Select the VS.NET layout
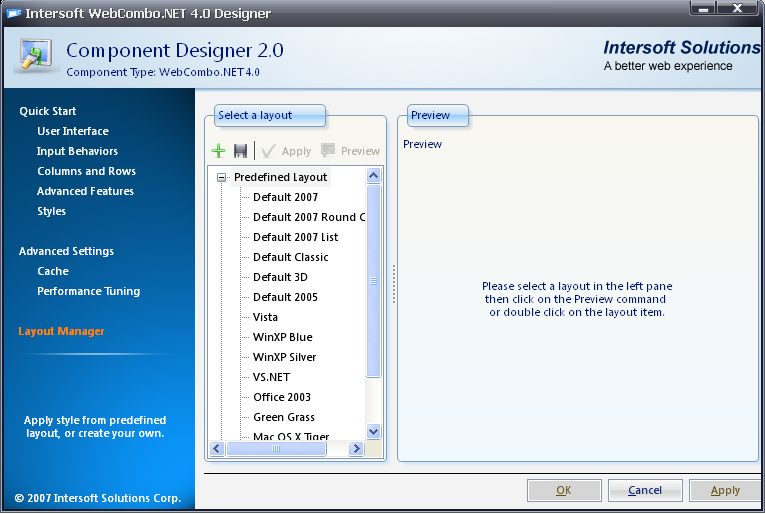The height and width of the screenshot is (514, 765). pyautogui.click(x=271, y=377)
